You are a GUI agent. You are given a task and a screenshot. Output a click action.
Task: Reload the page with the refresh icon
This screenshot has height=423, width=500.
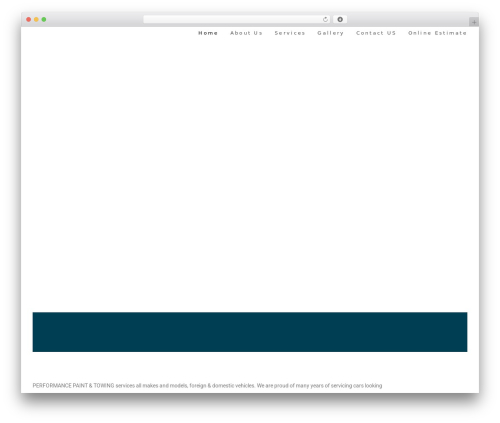point(325,19)
